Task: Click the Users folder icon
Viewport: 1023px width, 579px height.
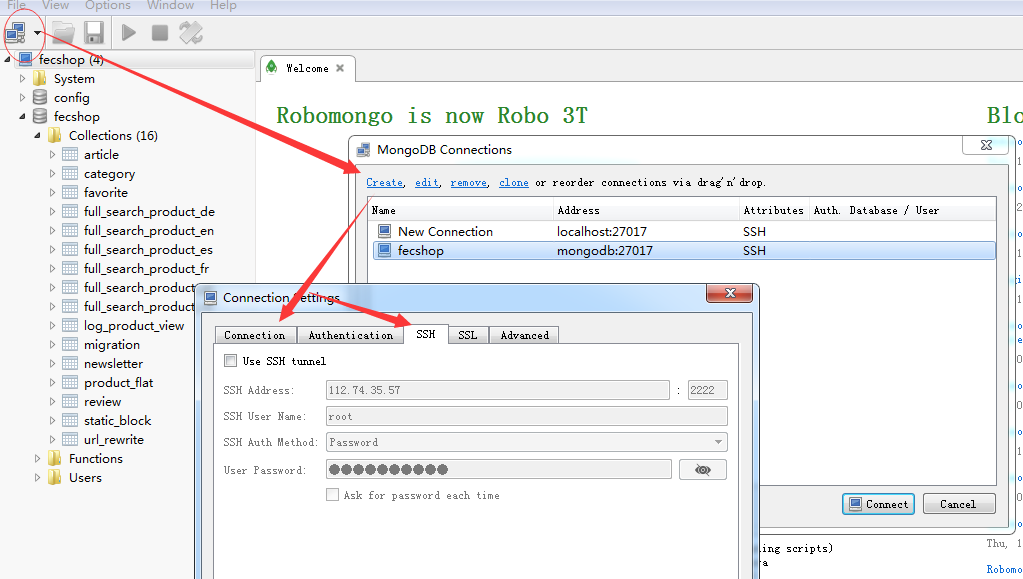Action: pyautogui.click(x=55, y=477)
